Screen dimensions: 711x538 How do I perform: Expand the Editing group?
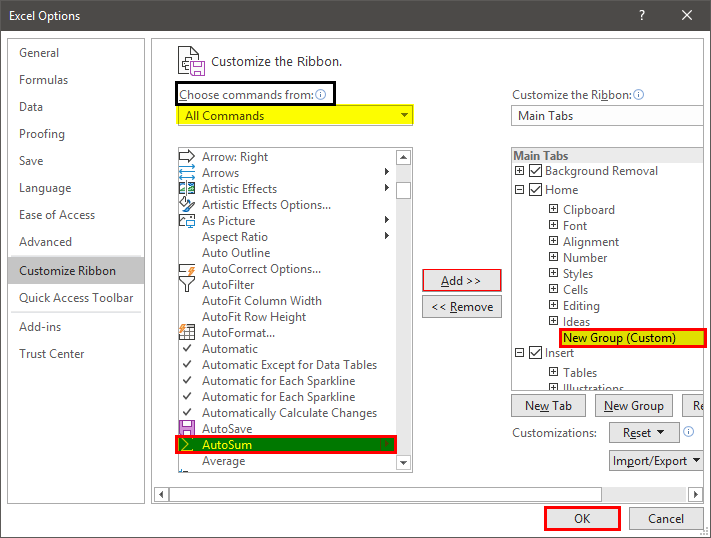pyautogui.click(x=553, y=305)
